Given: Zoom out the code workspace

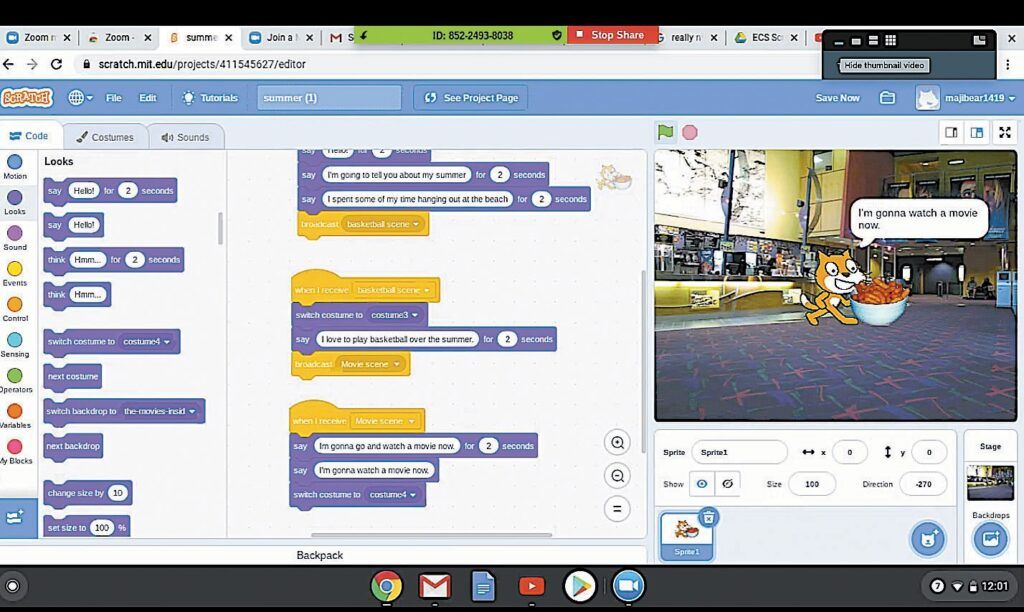Looking at the screenshot, I should tap(617, 475).
